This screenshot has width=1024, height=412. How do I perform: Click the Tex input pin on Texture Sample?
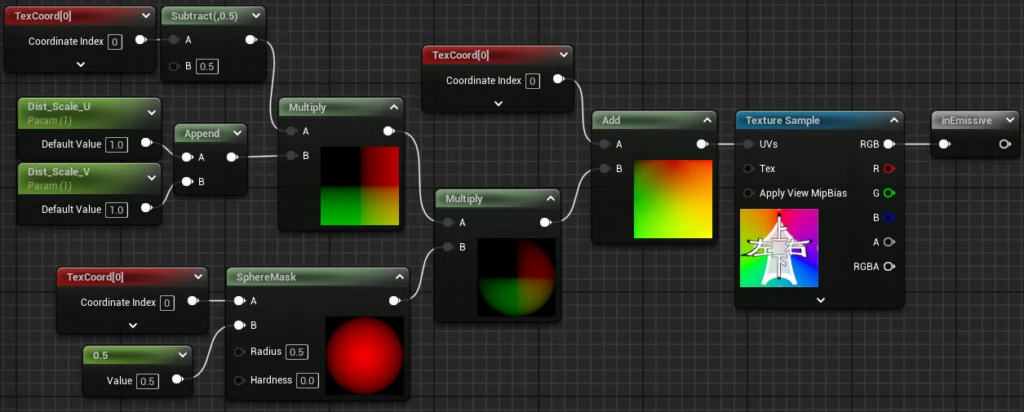click(748, 168)
